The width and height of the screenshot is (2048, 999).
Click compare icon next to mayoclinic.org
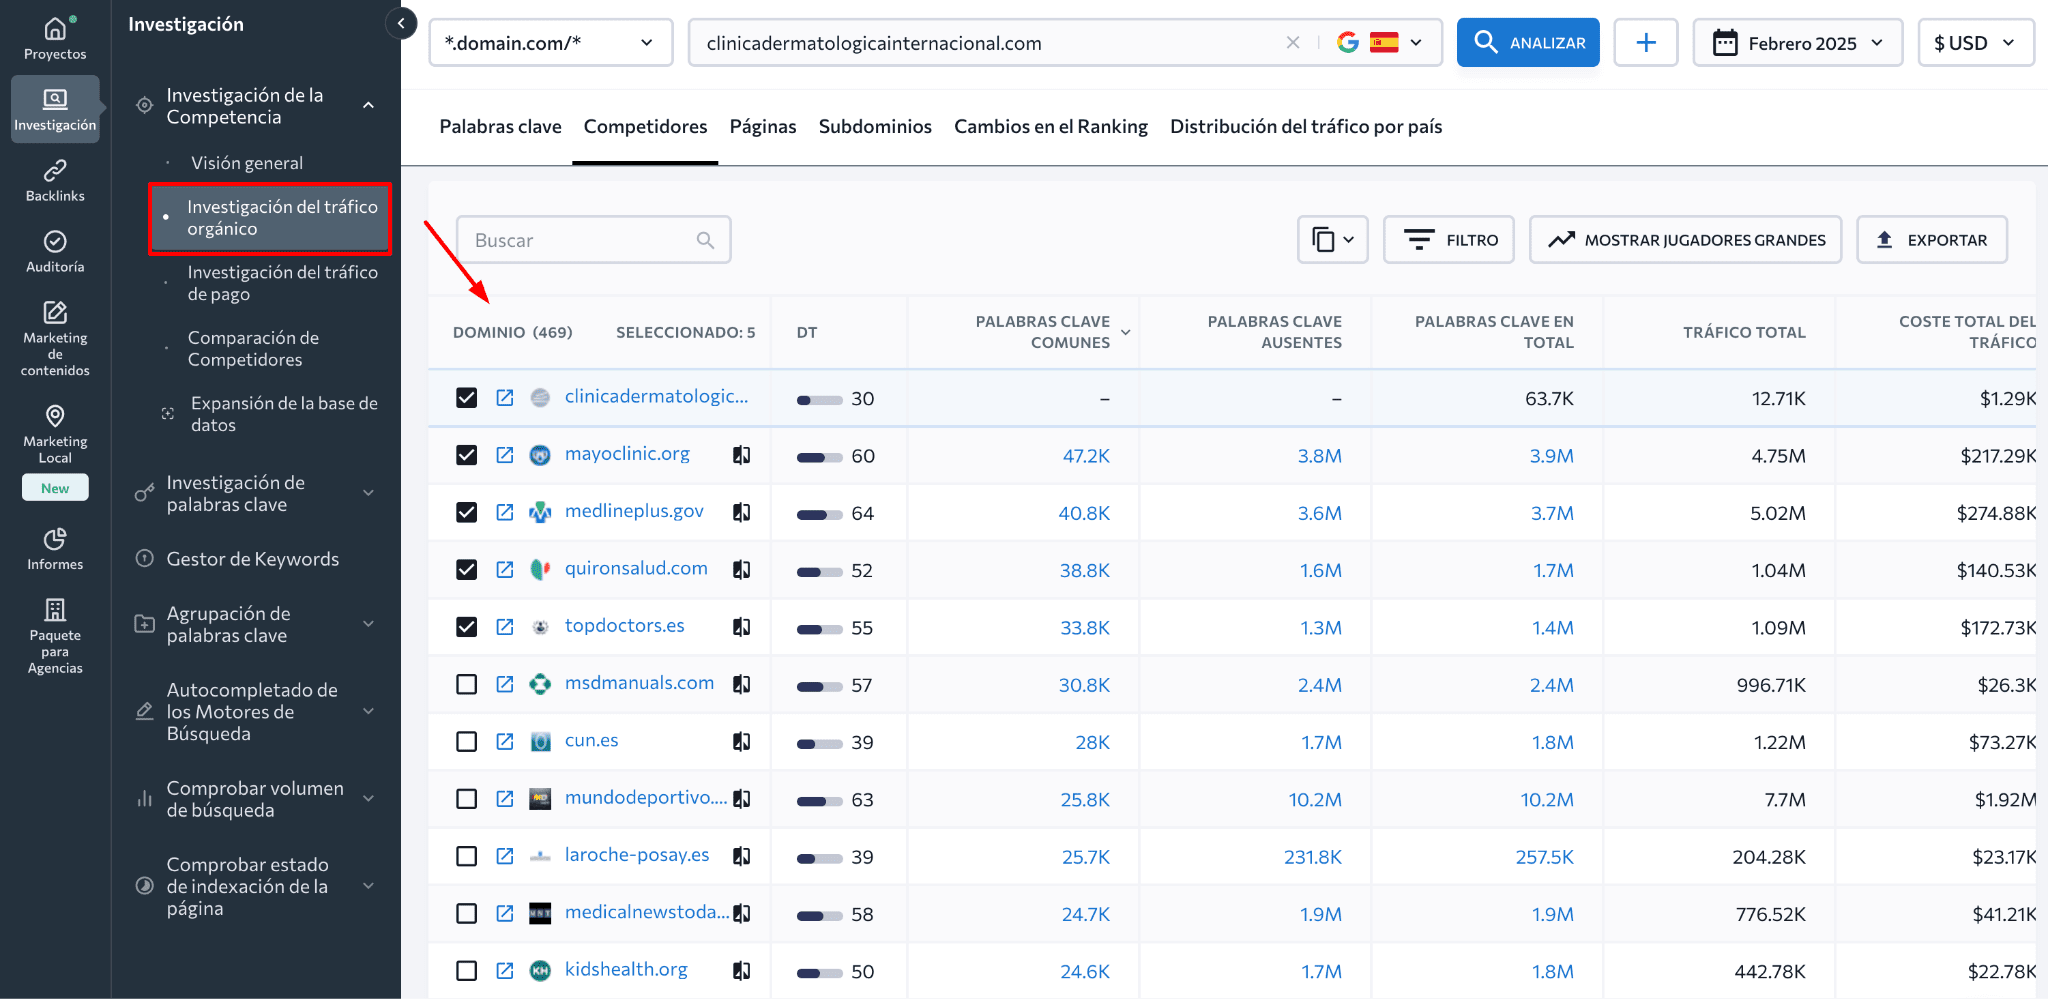[x=741, y=455]
